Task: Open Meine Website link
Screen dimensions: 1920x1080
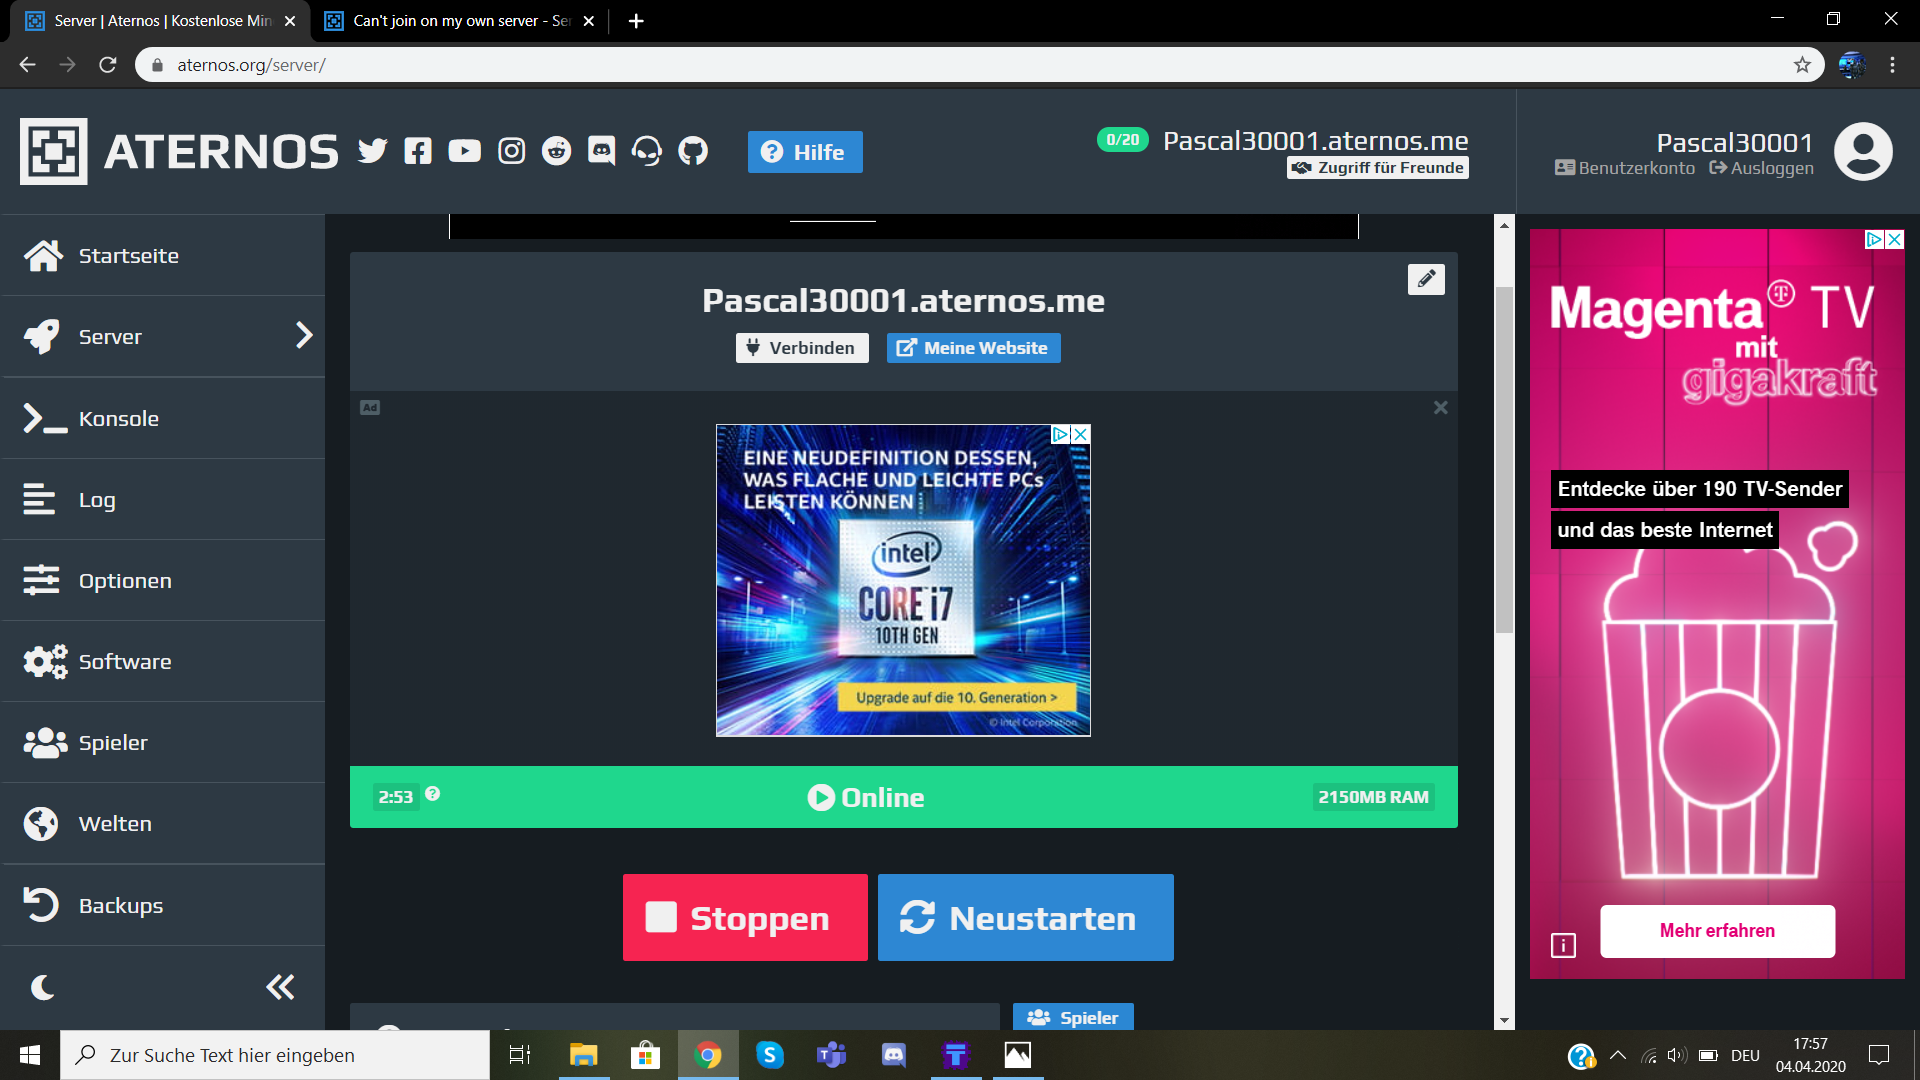Action: pyautogui.click(x=974, y=348)
